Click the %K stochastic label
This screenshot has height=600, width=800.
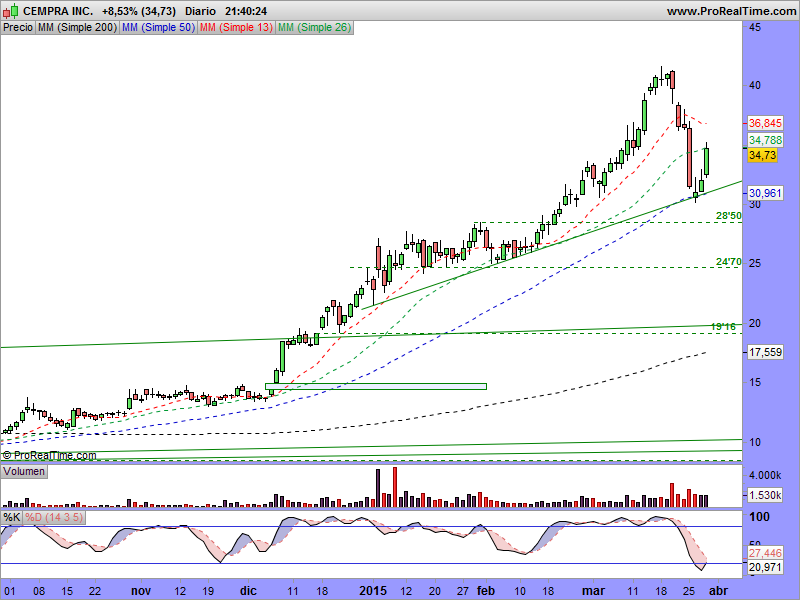(12, 517)
